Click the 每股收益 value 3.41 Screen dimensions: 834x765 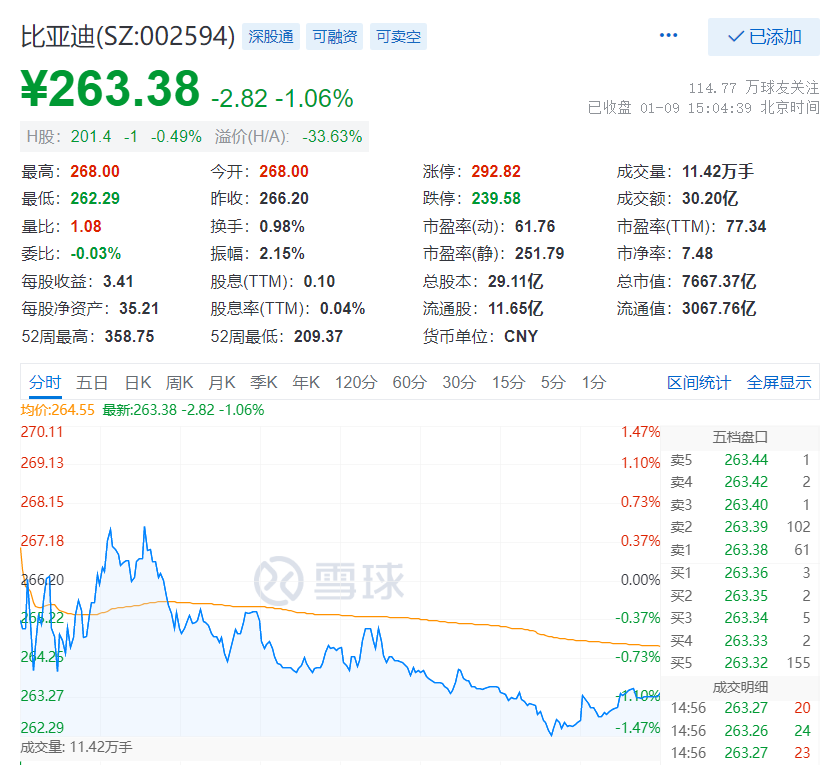tap(118, 281)
